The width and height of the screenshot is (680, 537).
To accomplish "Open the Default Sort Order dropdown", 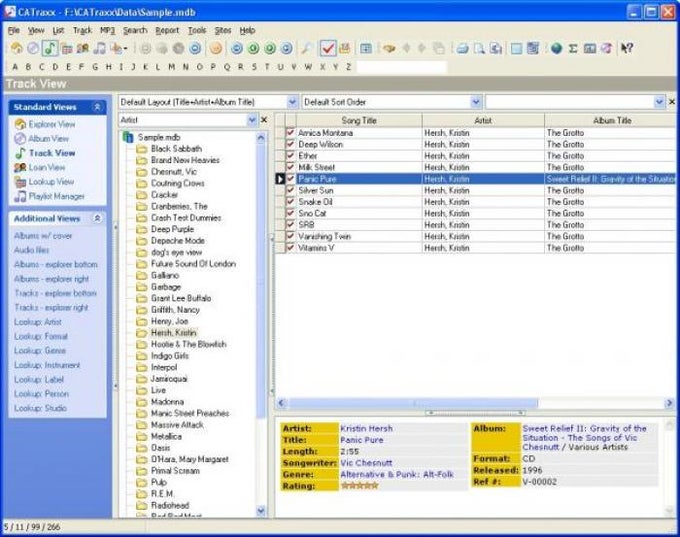I will point(475,102).
